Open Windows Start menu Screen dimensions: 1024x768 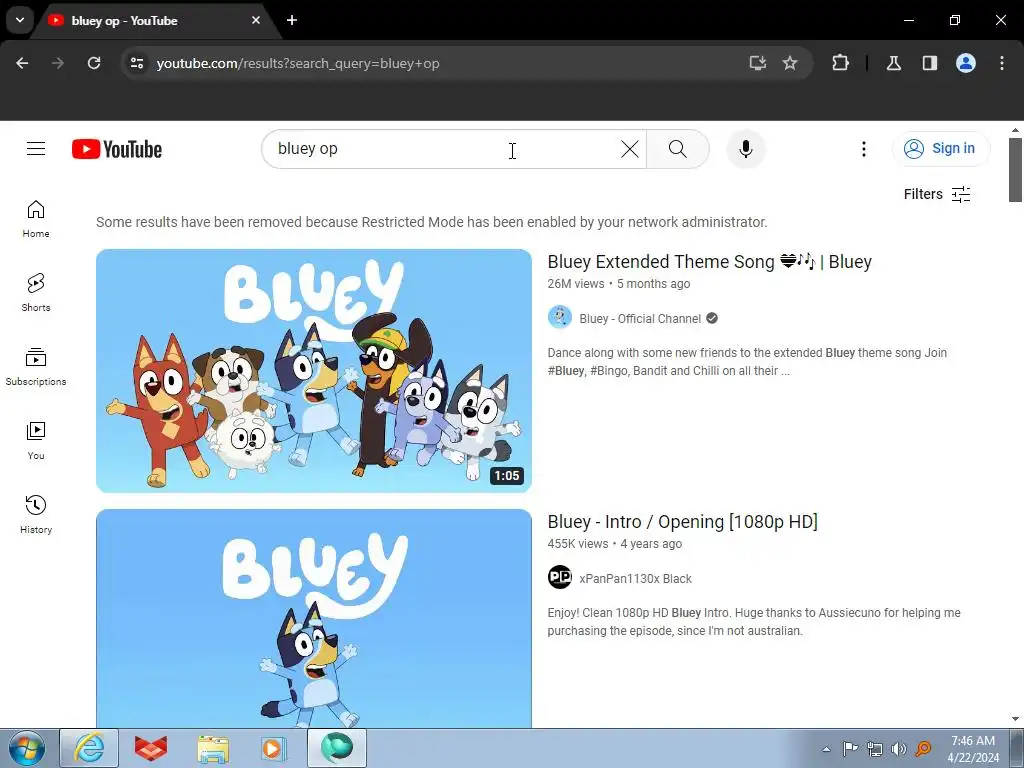(27, 748)
